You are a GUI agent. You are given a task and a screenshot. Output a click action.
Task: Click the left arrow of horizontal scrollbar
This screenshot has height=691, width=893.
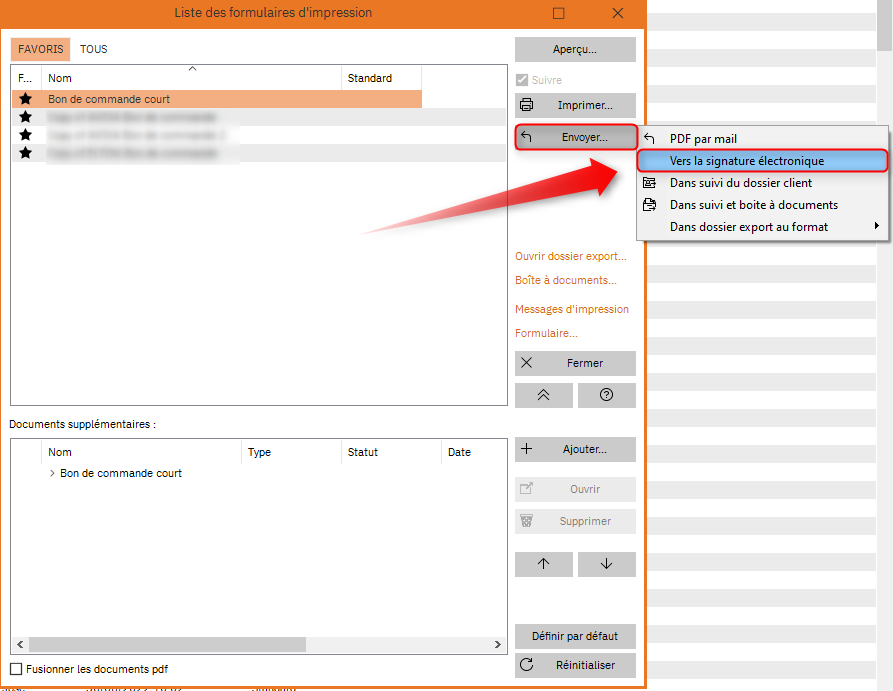(x=20, y=644)
